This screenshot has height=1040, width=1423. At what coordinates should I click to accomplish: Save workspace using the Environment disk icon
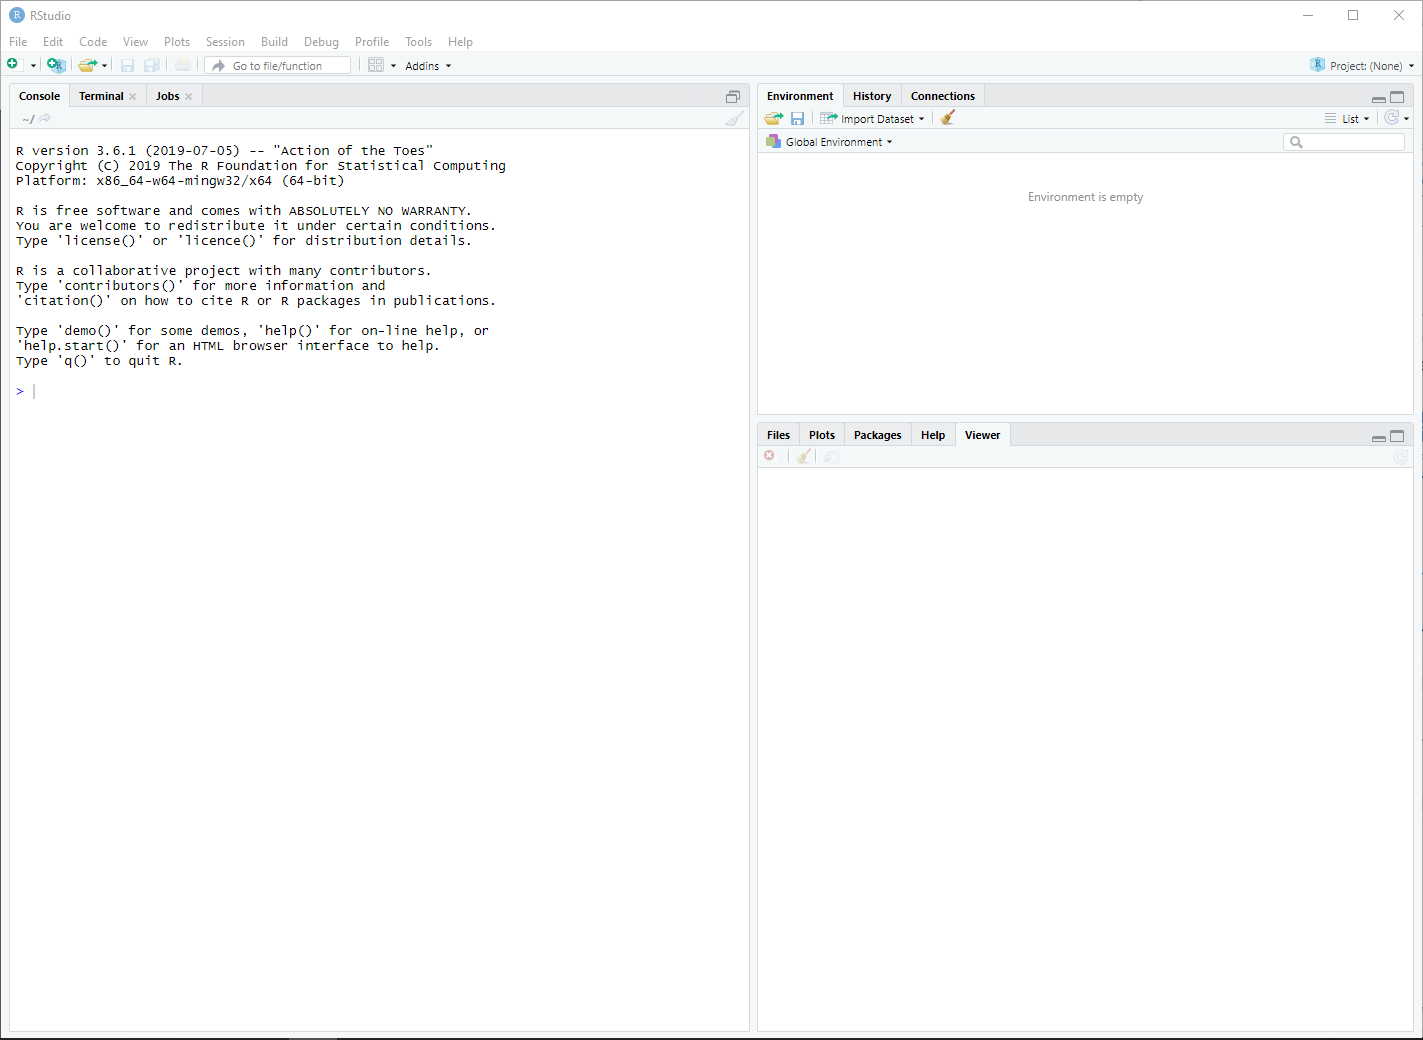point(797,118)
